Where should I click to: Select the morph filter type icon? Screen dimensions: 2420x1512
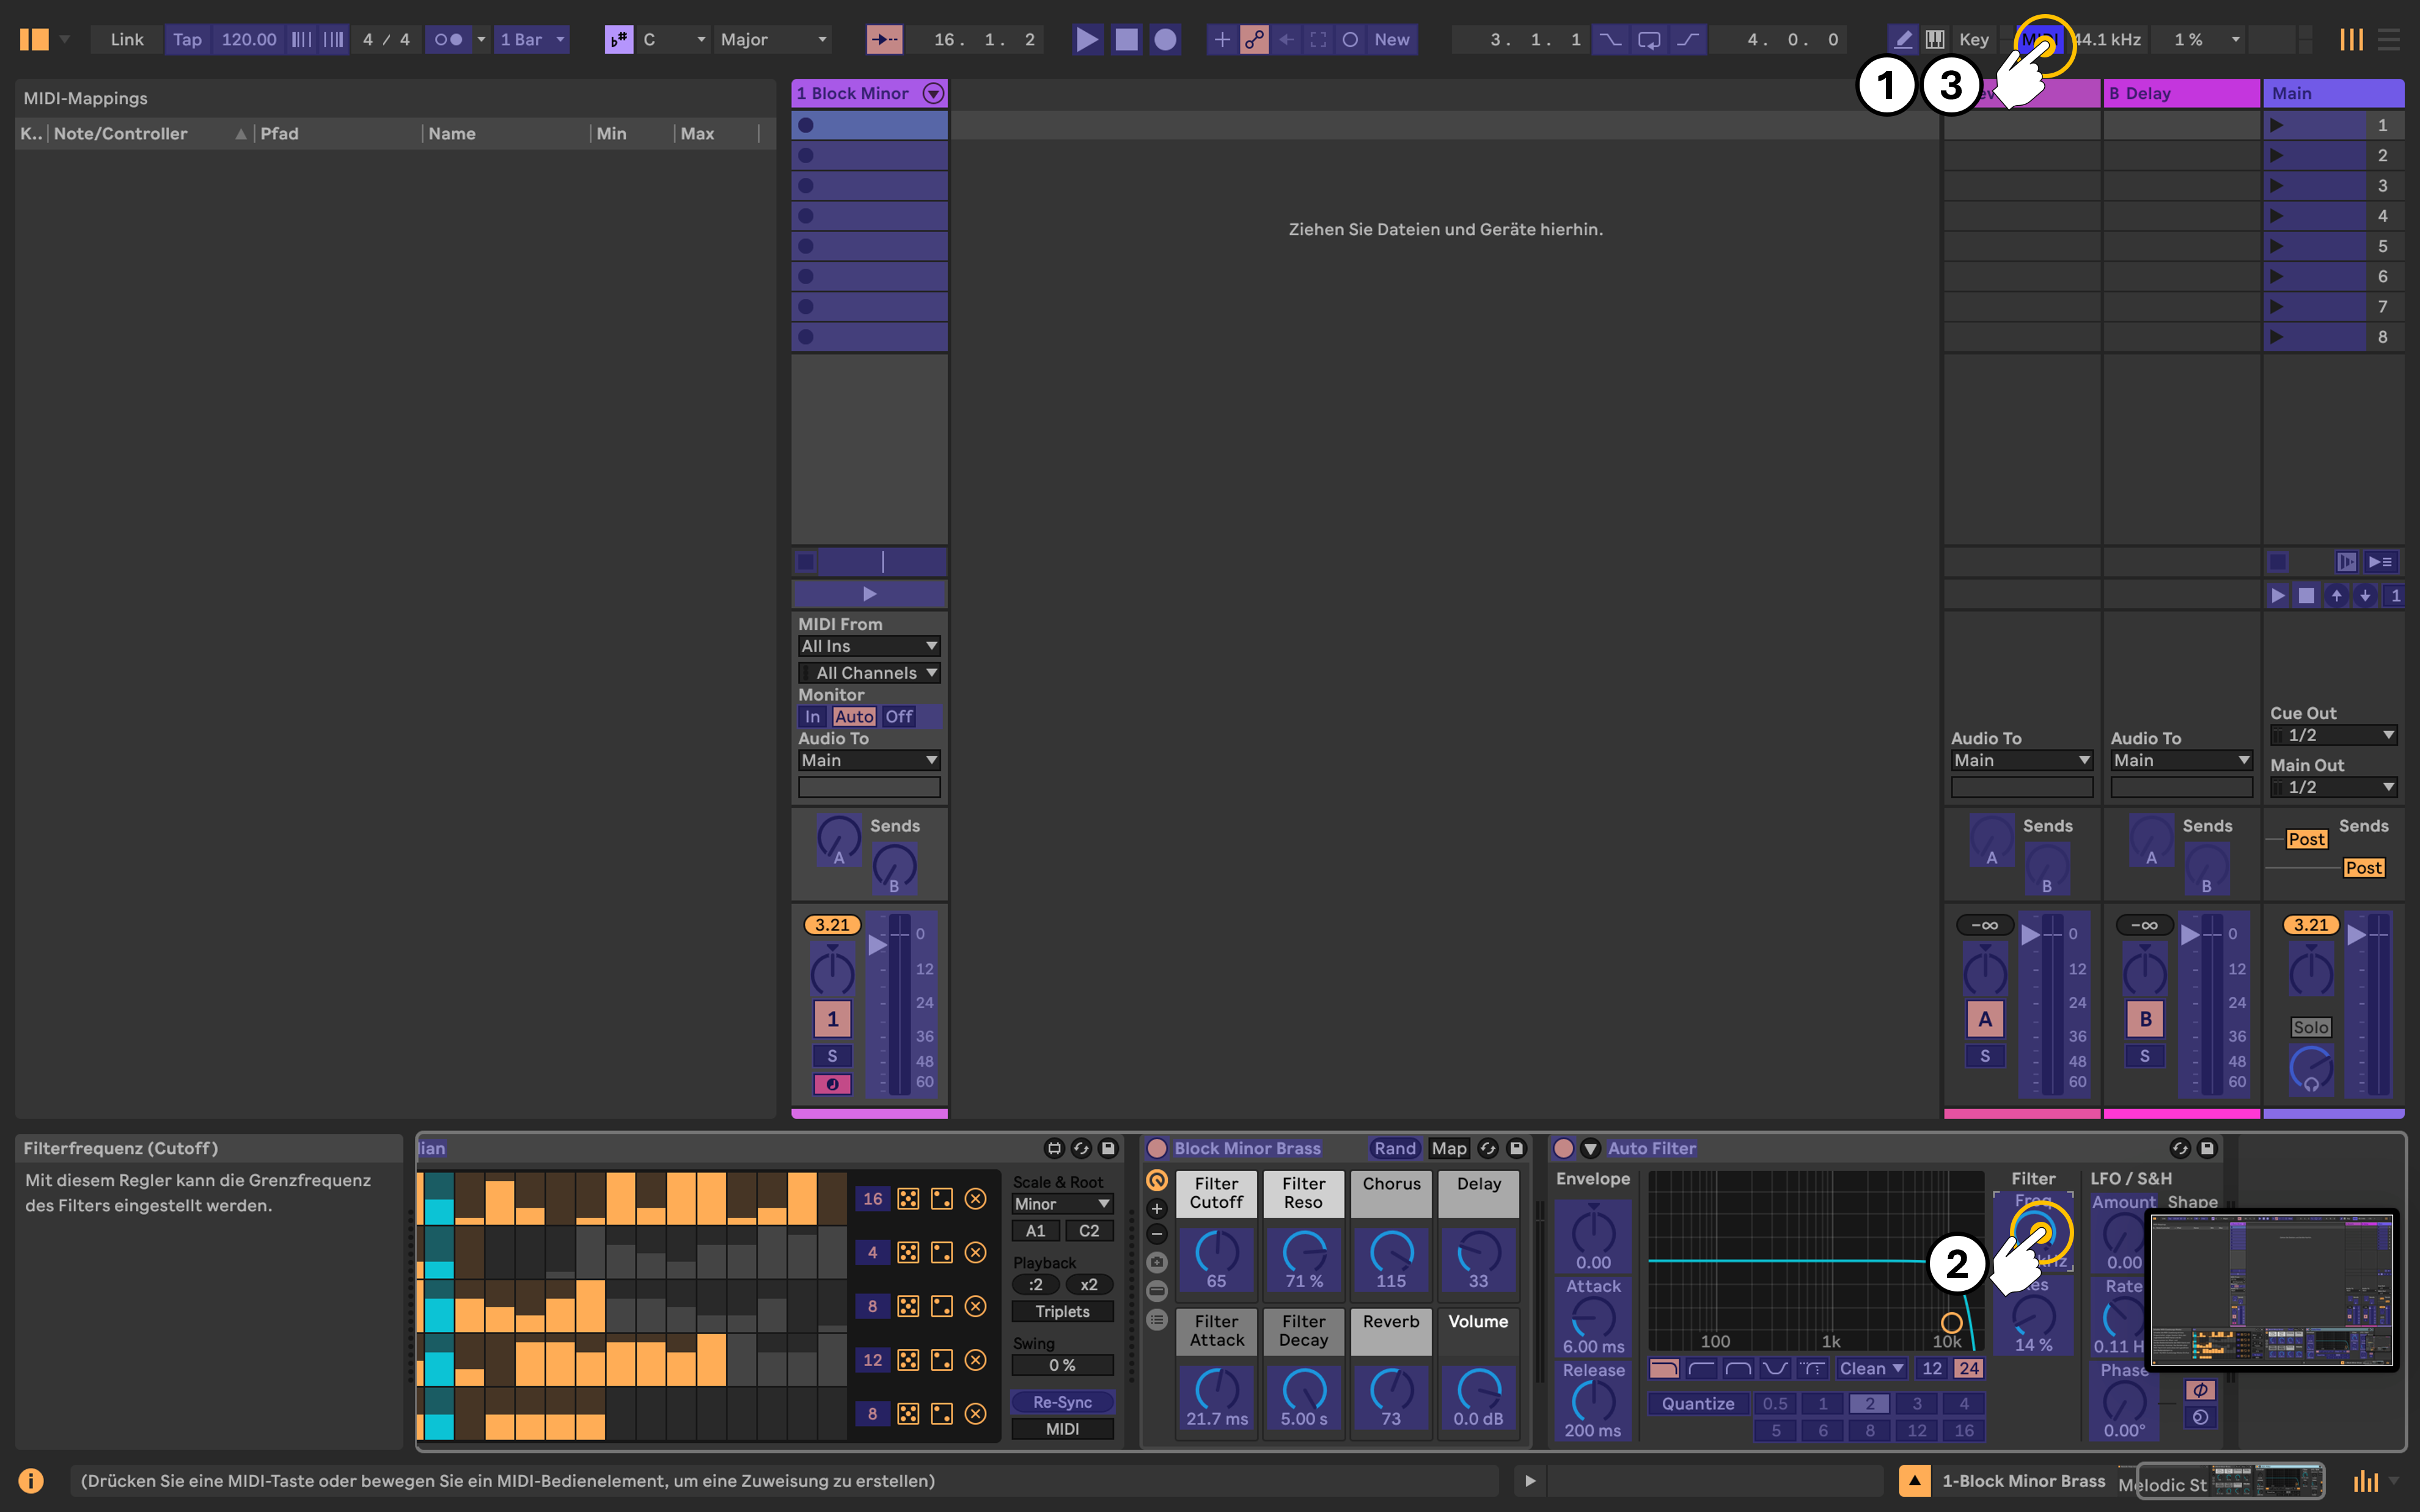(x=1812, y=1368)
